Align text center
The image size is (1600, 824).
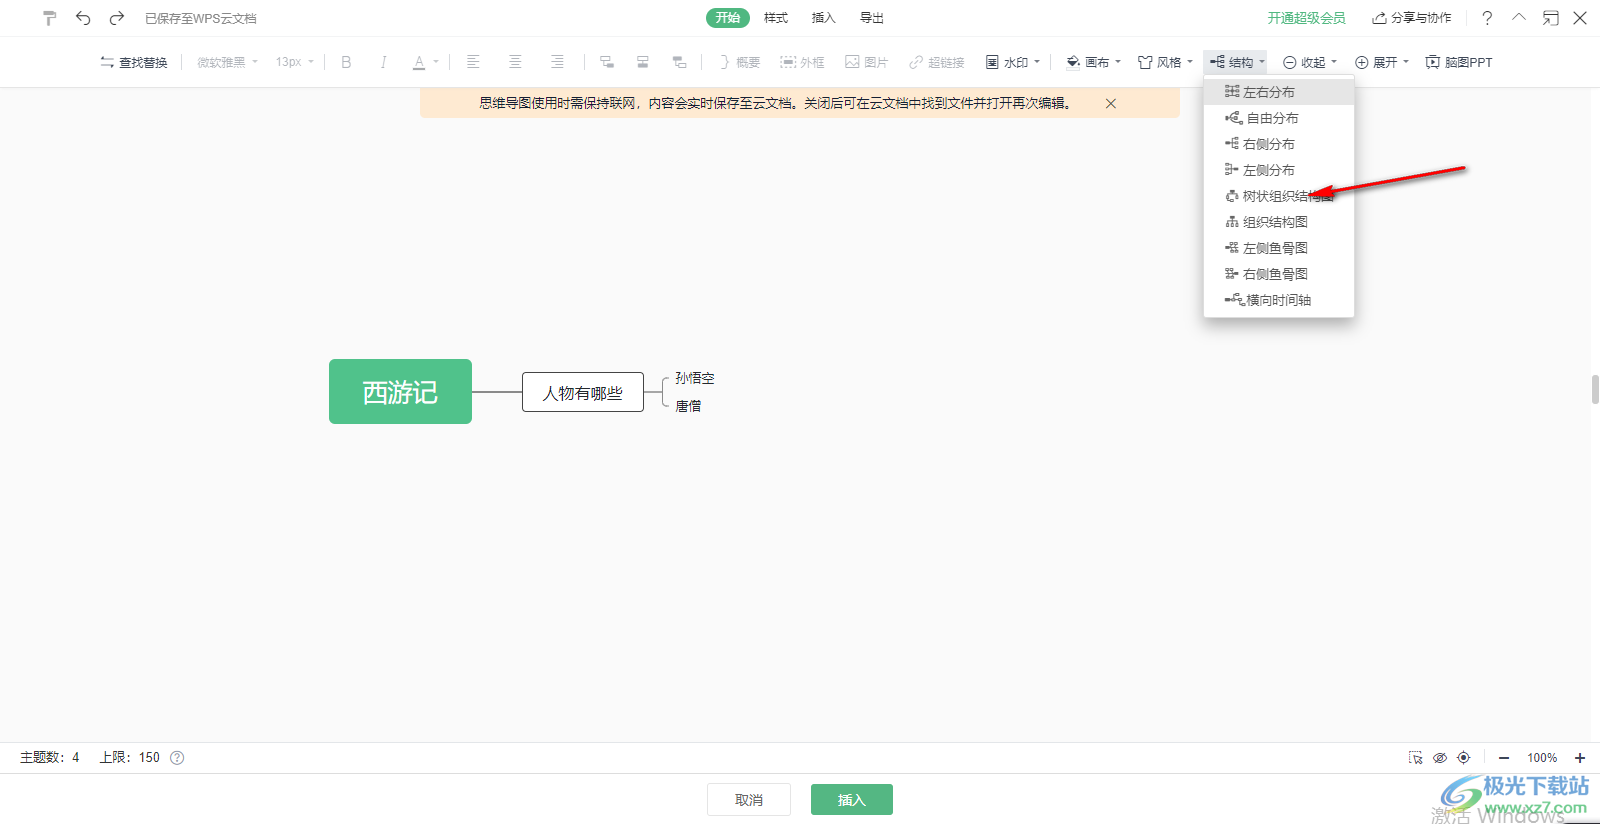click(515, 62)
